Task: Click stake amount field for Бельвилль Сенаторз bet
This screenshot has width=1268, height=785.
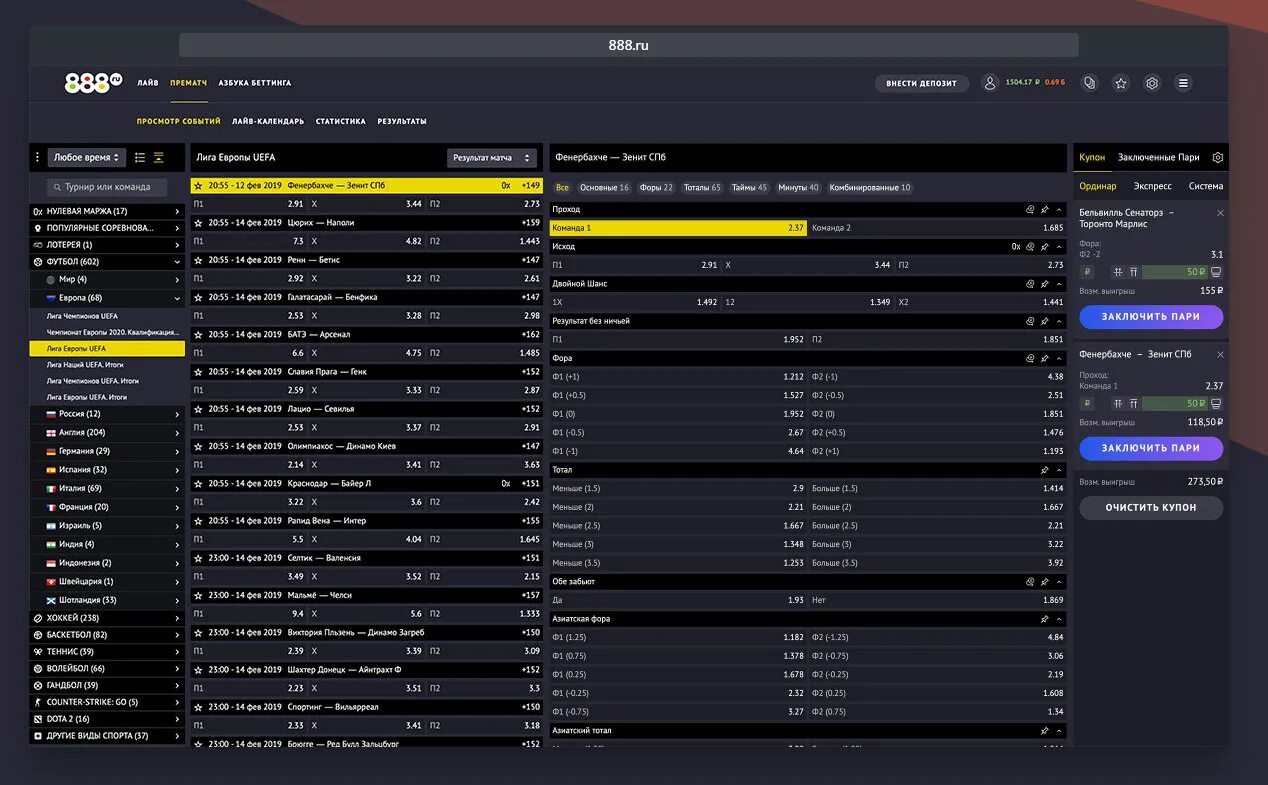Action: [x=1174, y=272]
